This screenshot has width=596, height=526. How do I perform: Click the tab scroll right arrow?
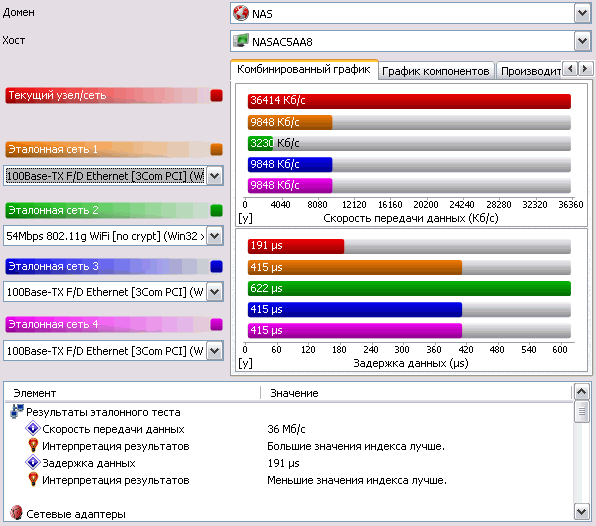[x=585, y=69]
